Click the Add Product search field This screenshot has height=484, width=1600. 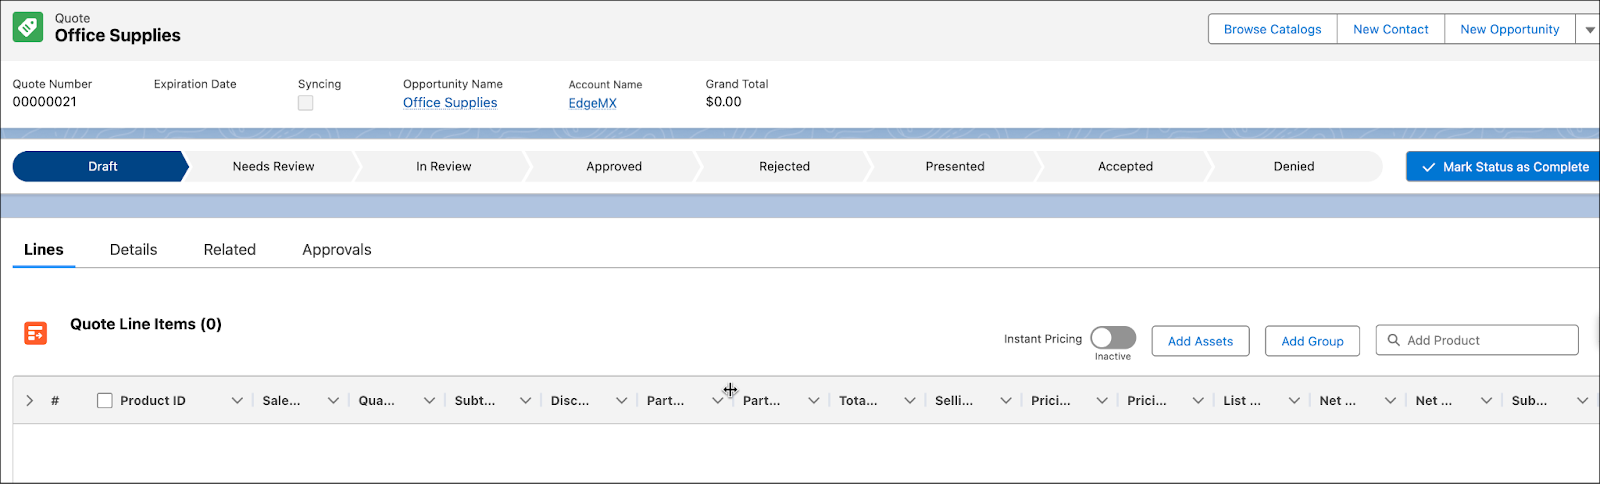pos(1485,340)
